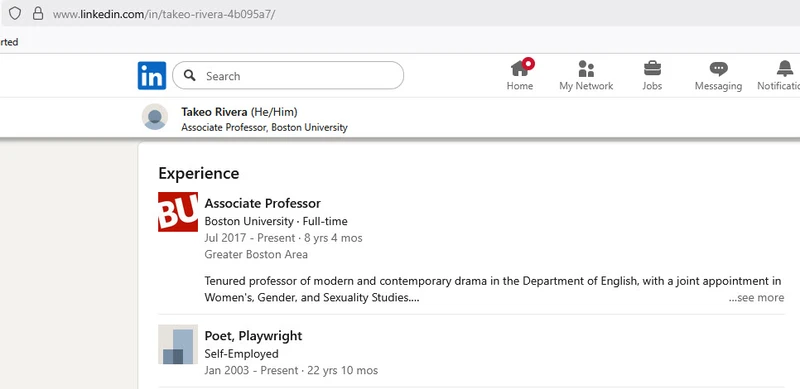
Task: Open Messaging from the navigation bar
Action: 718,75
